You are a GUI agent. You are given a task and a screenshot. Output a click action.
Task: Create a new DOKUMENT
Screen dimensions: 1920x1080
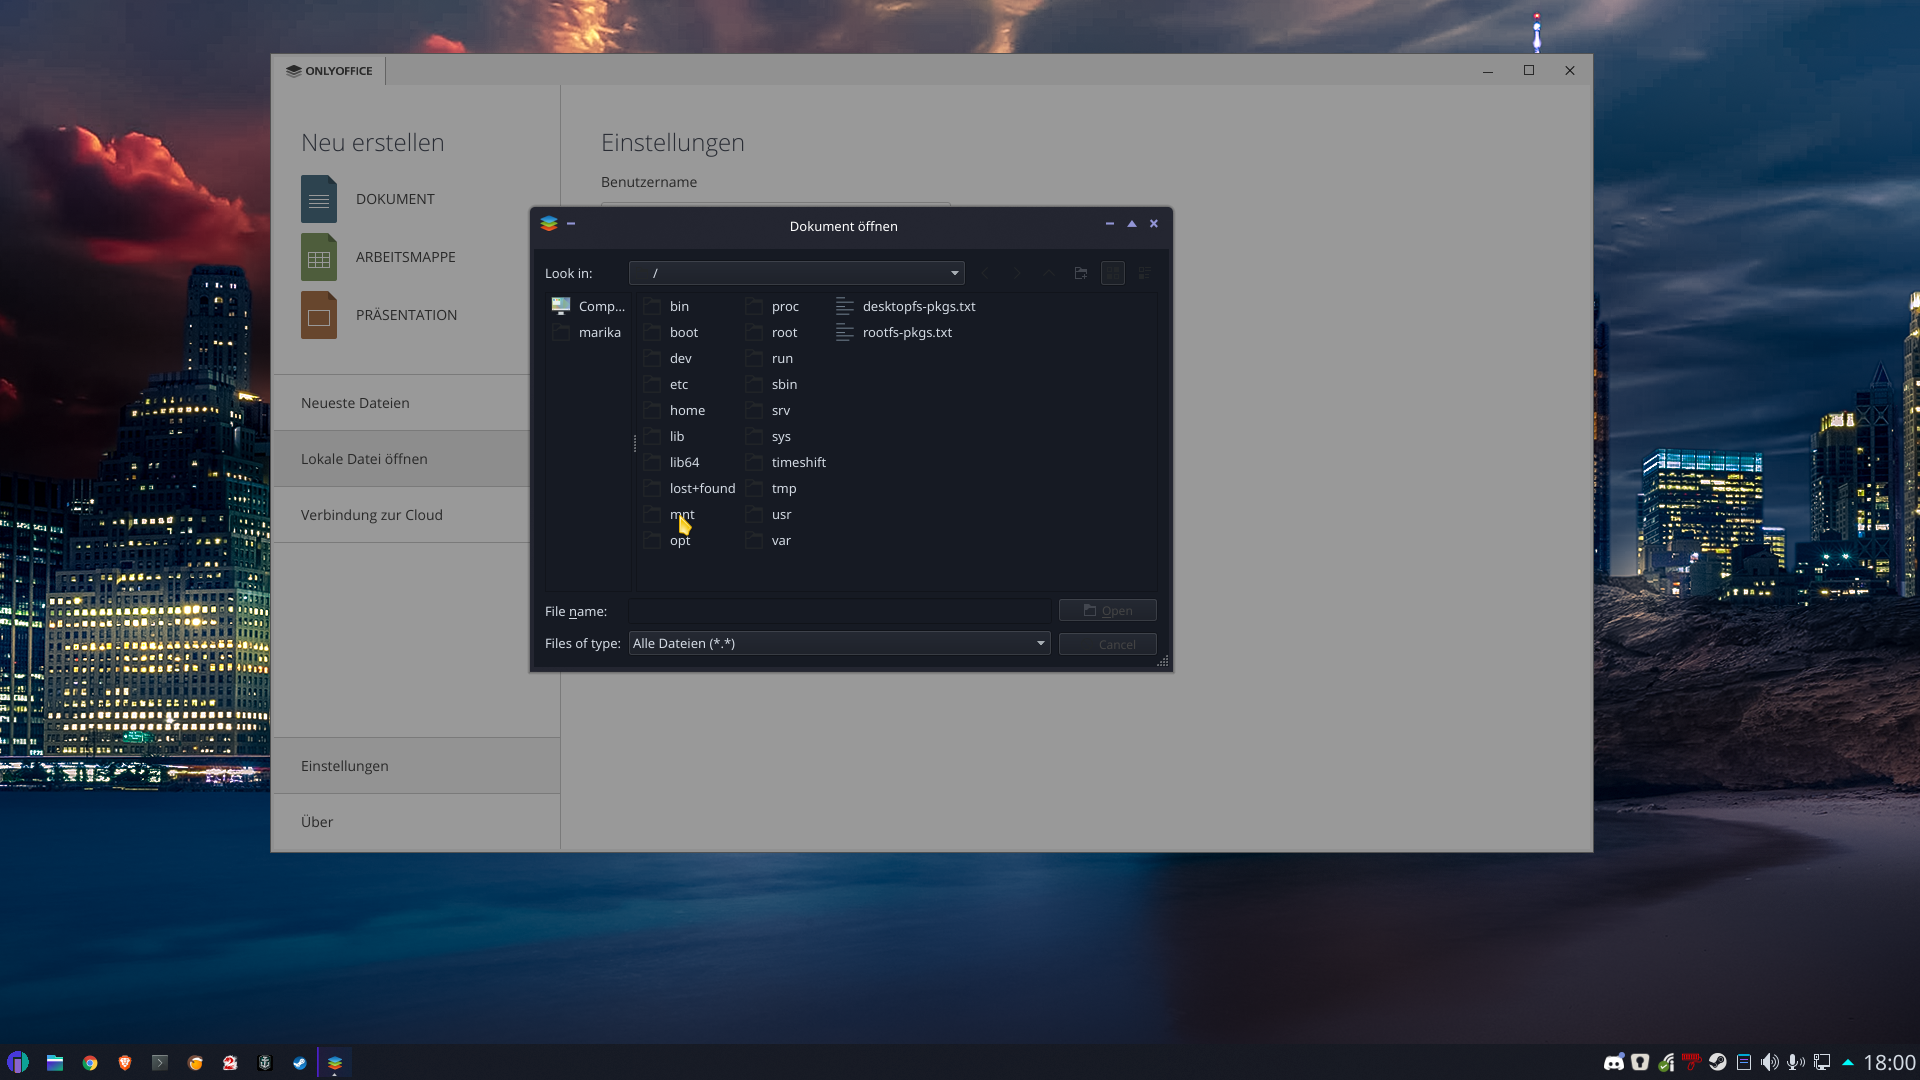(395, 198)
